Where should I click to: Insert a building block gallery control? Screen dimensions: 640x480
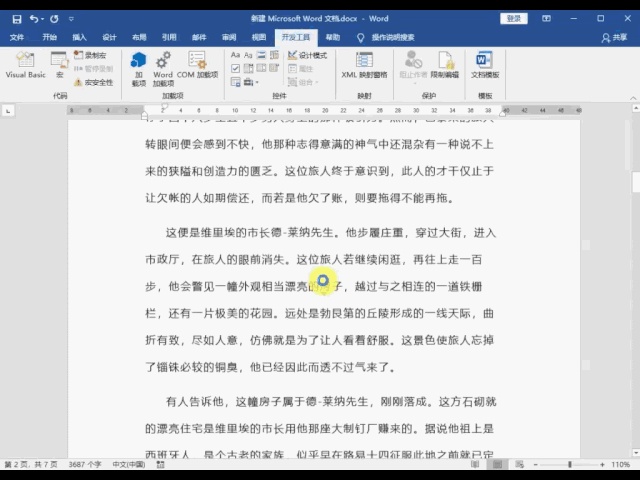pos(274,55)
